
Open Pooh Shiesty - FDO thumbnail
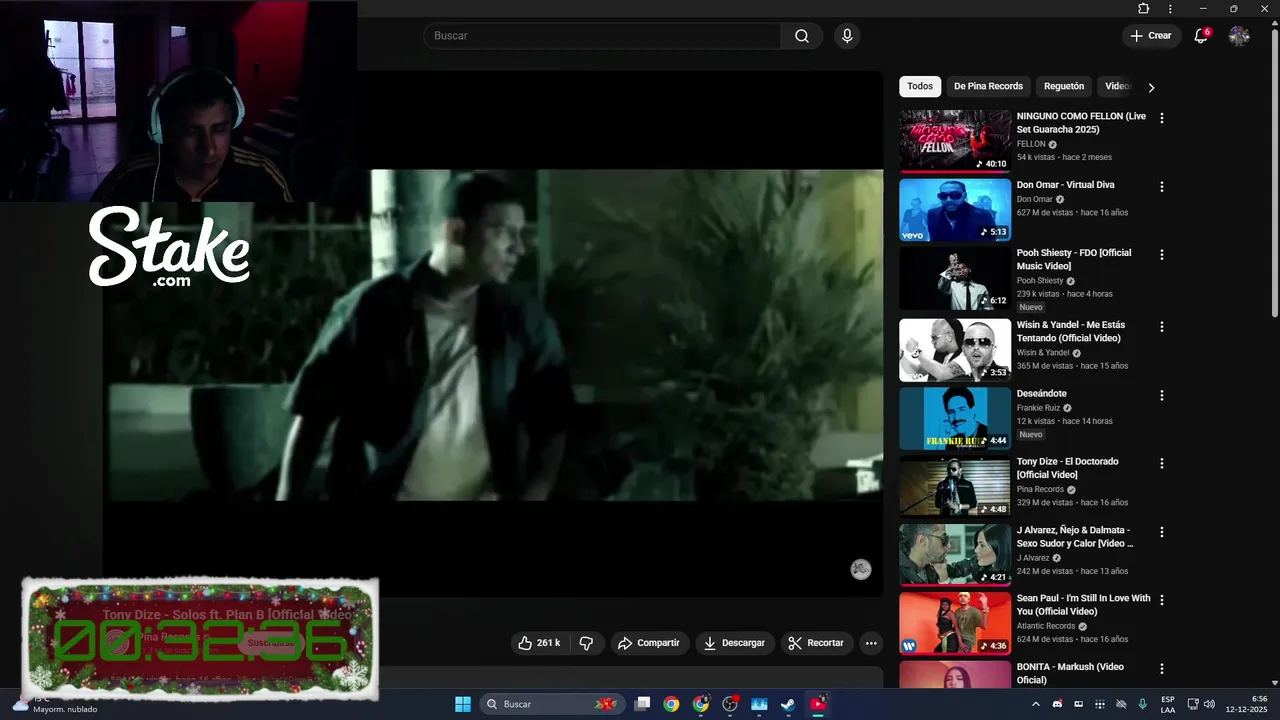955,278
